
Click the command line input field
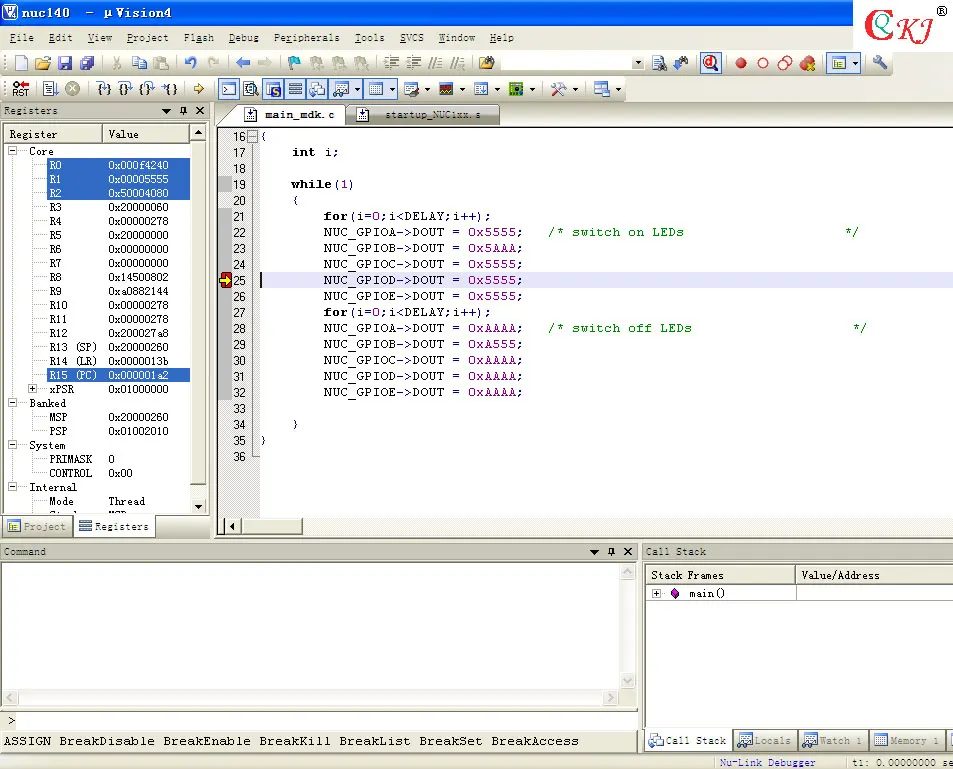[x=322, y=720]
